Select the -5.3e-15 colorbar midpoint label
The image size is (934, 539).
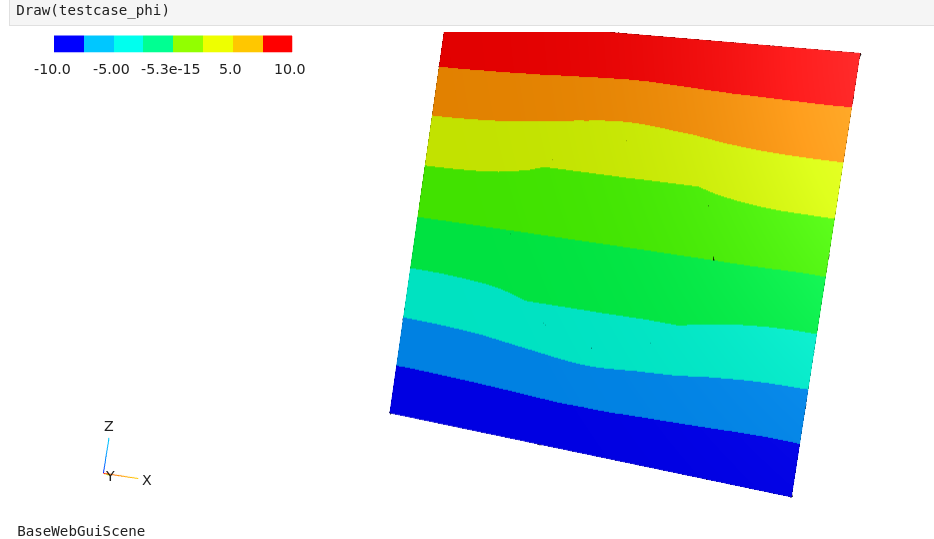[x=170, y=70]
